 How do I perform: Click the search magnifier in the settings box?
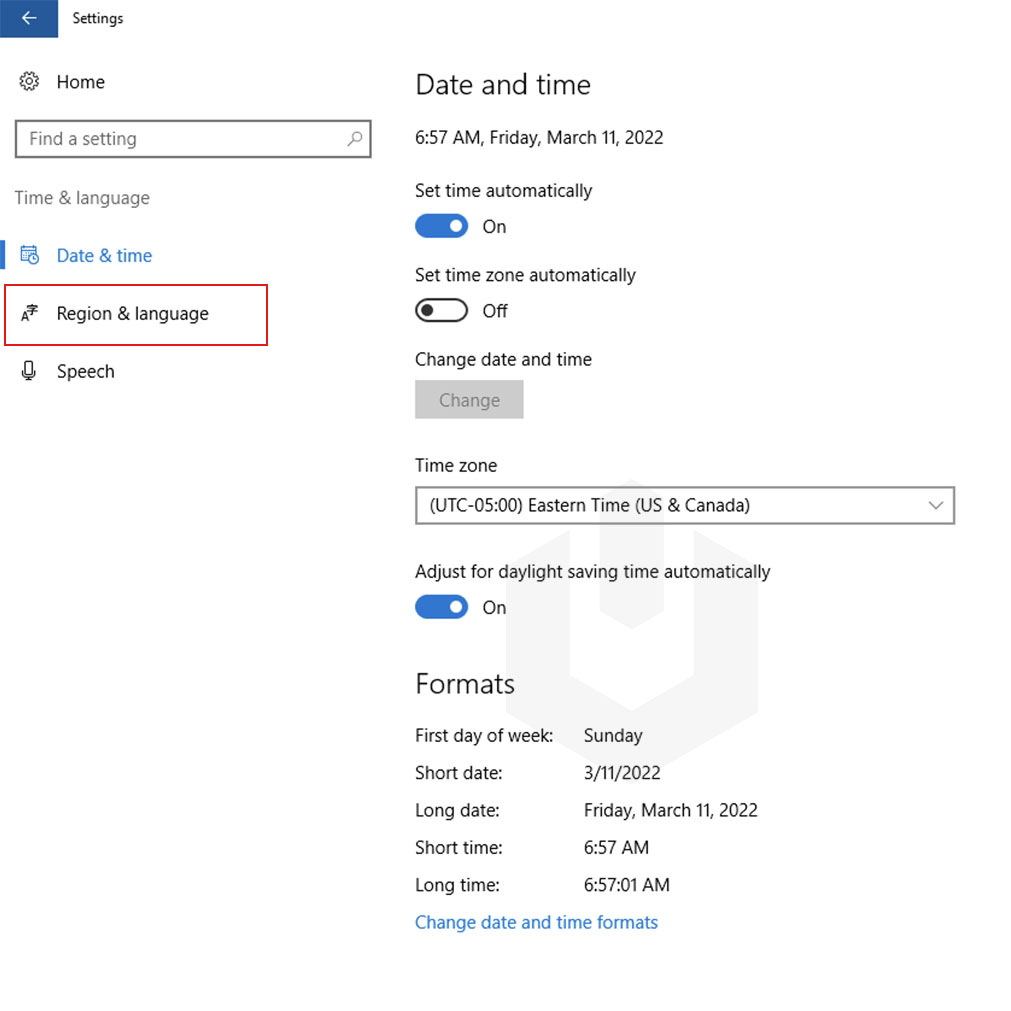point(354,139)
